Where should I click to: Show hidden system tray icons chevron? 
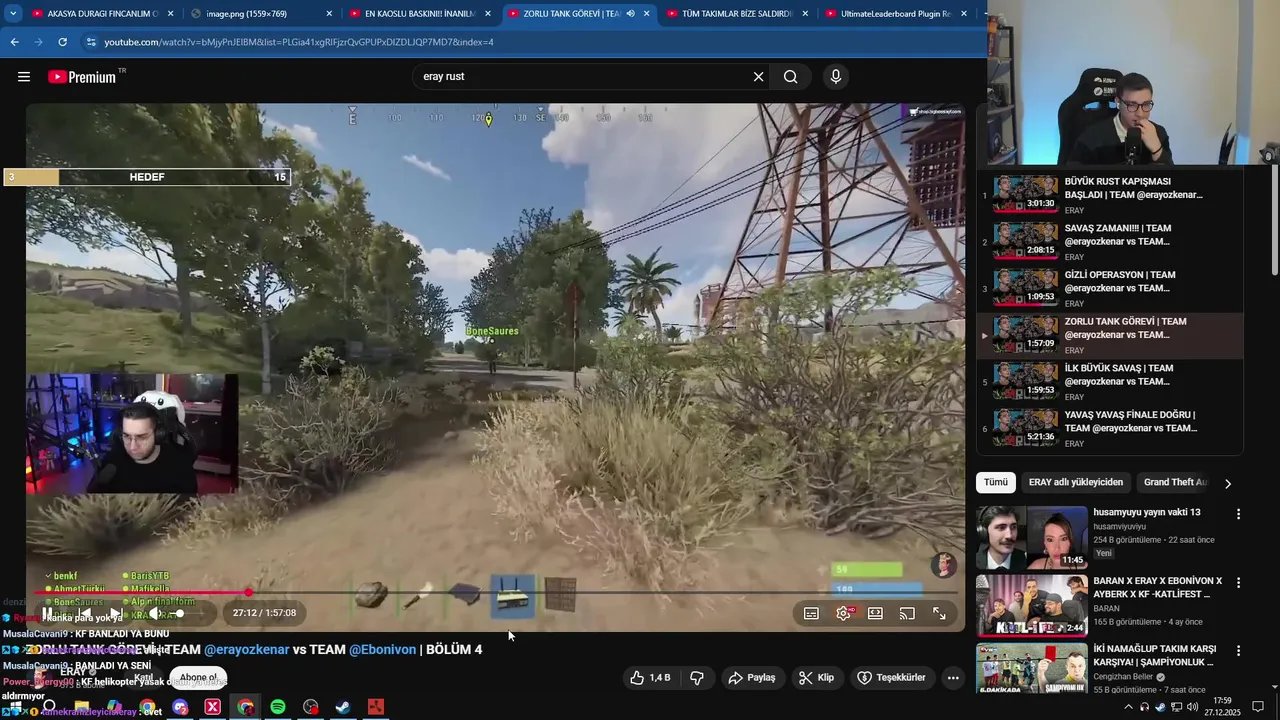click(x=1129, y=707)
